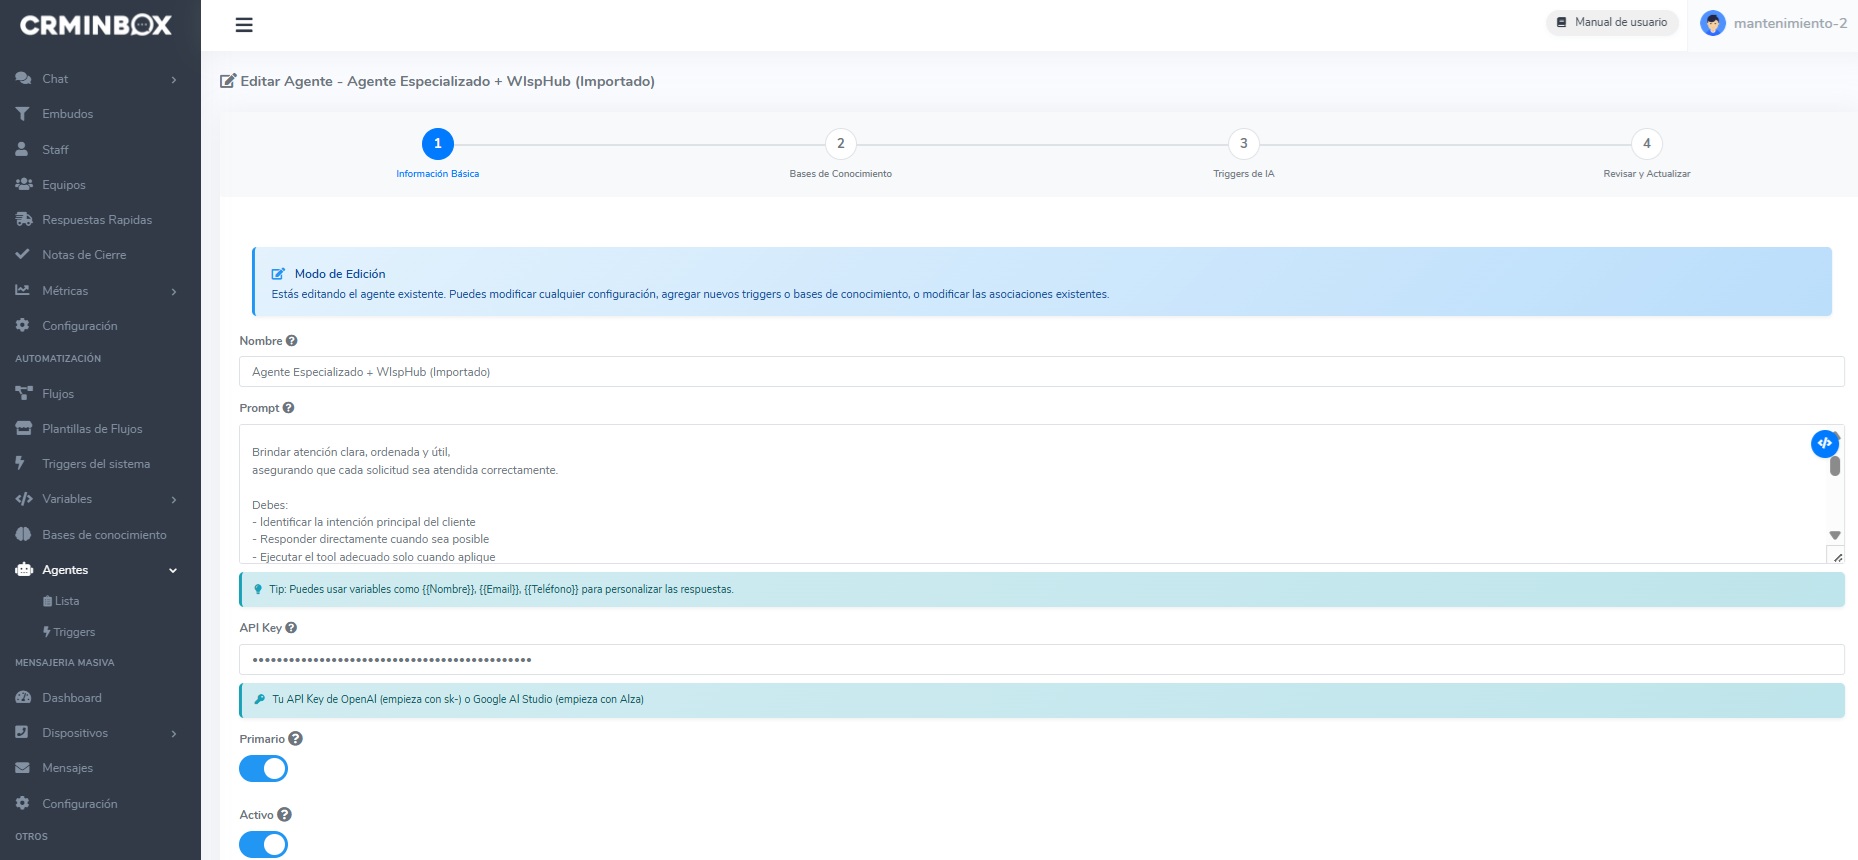Click the help icon next to API Key
The width and height of the screenshot is (1858, 860).
[291, 628]
